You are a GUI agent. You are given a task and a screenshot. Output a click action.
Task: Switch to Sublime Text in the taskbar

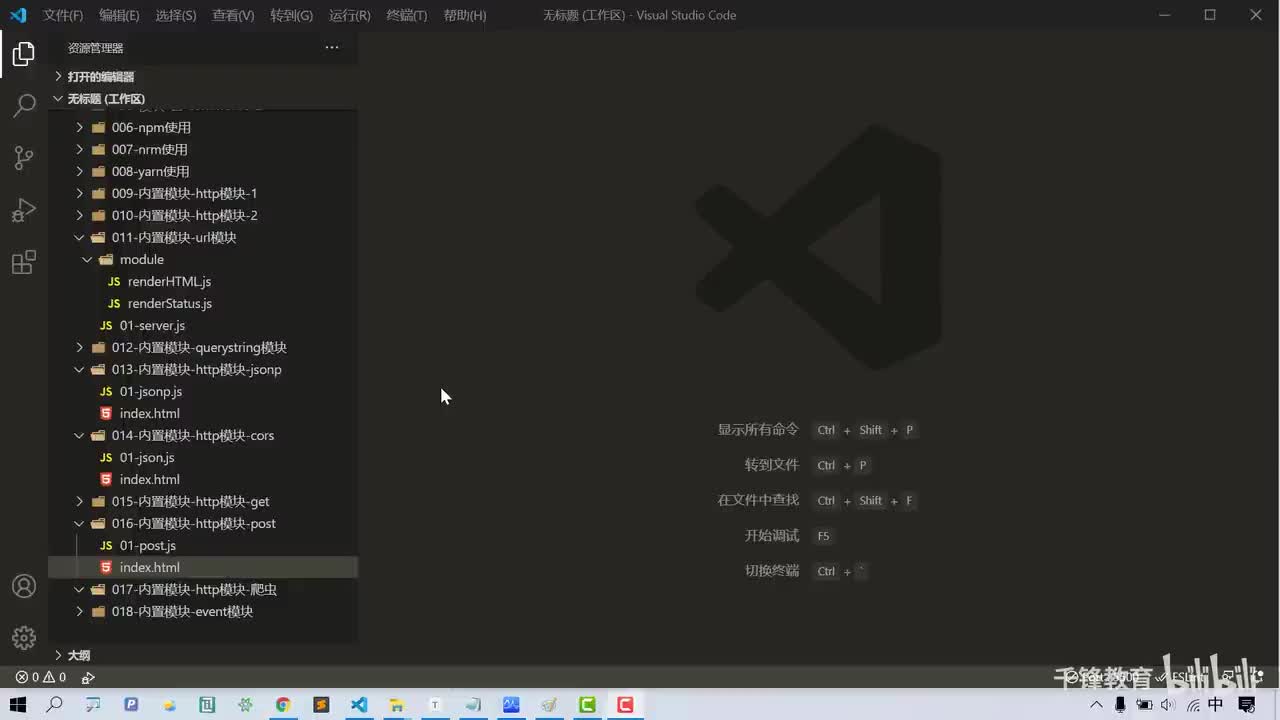pos(321,705)
